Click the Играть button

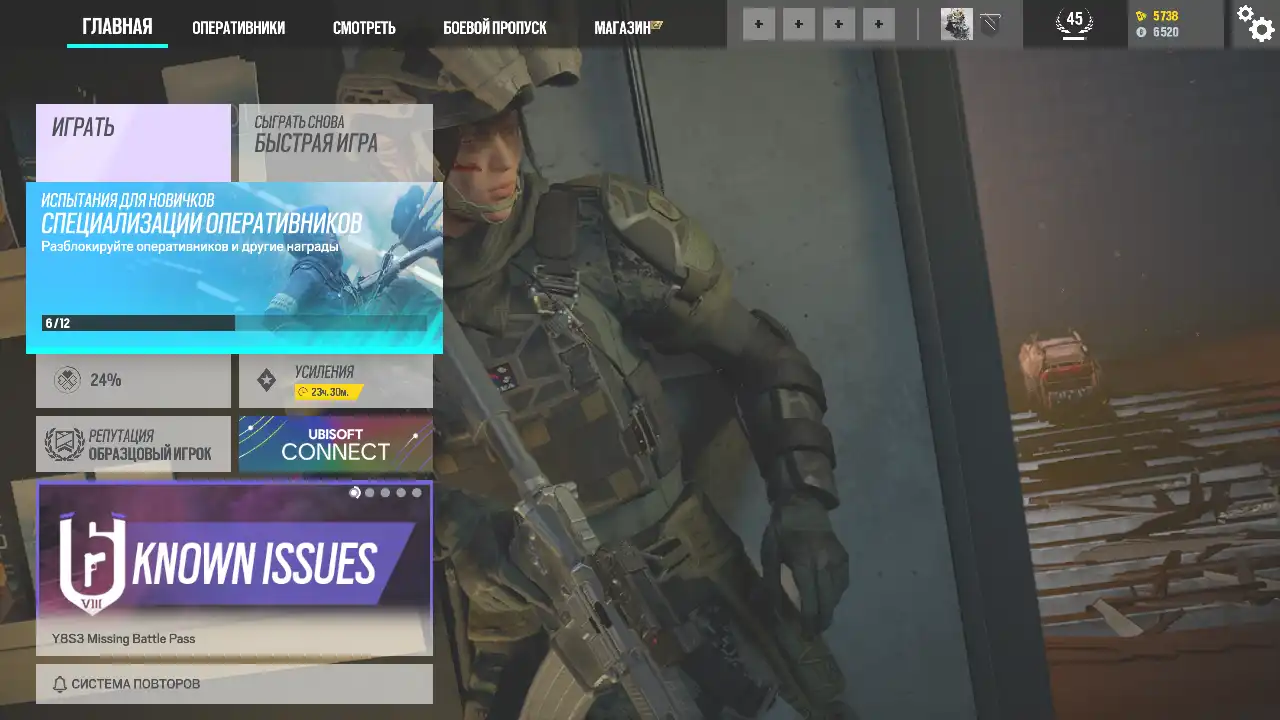pos(133,142)
